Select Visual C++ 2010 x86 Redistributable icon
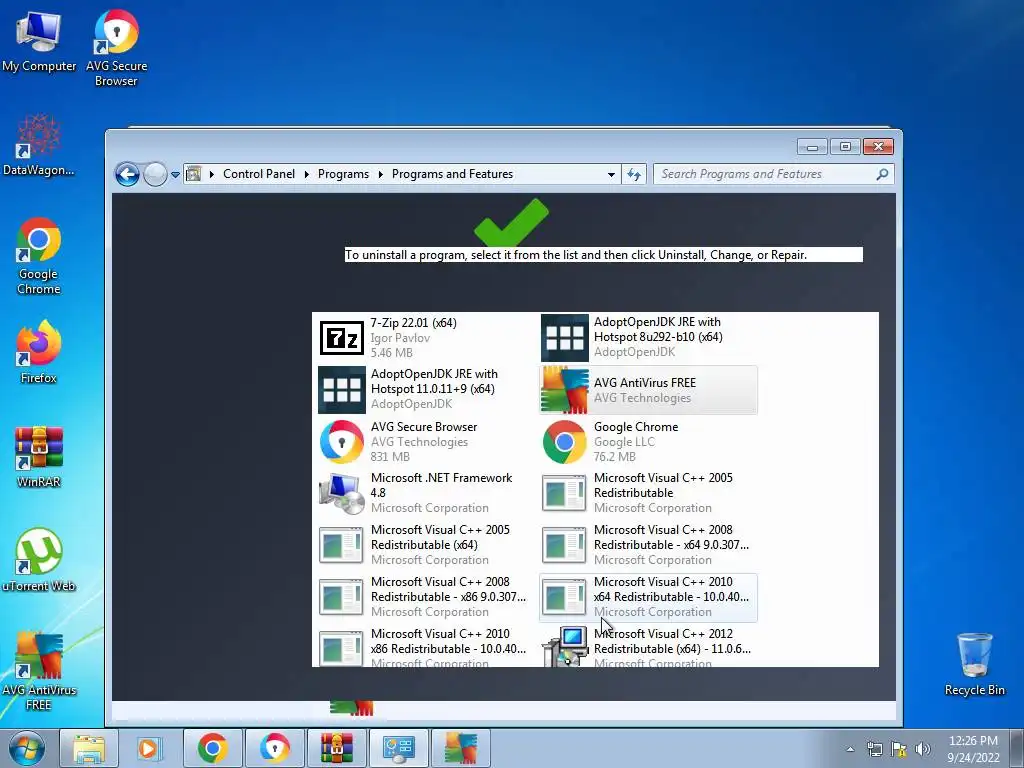Viewport: 1024px width, 768px height. (341, 648)
